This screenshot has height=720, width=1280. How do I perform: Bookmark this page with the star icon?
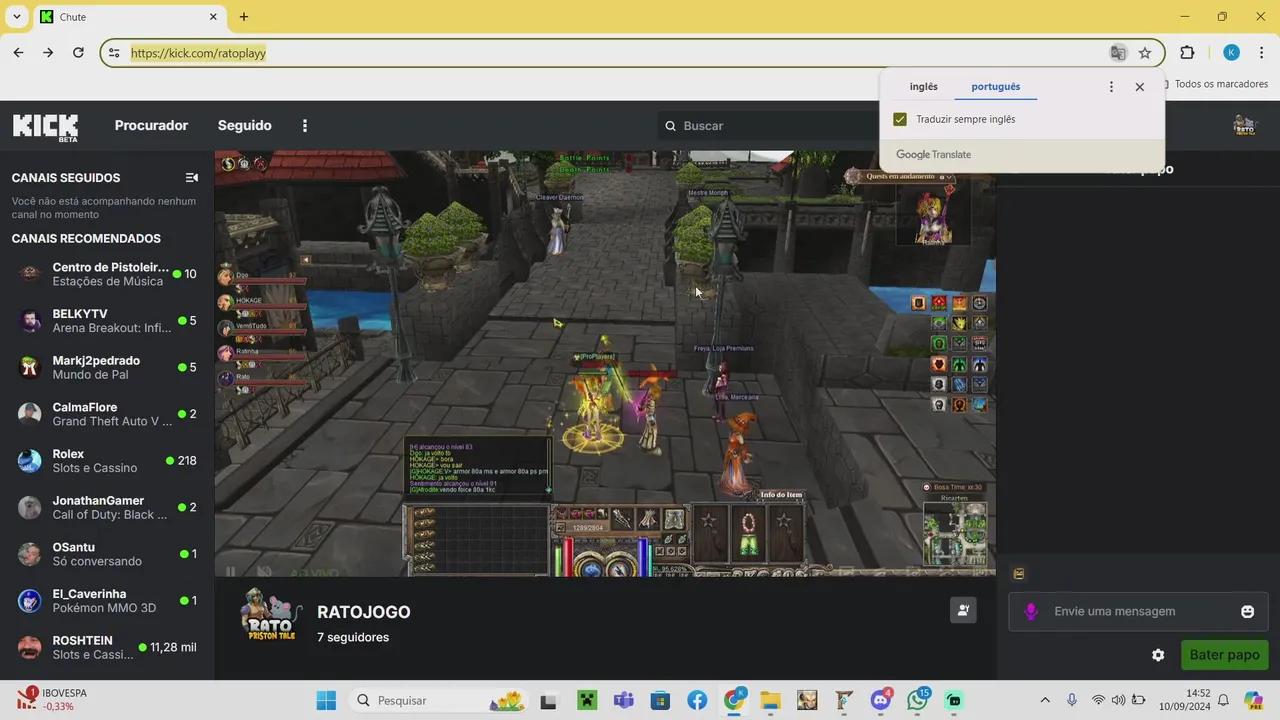1145,53
